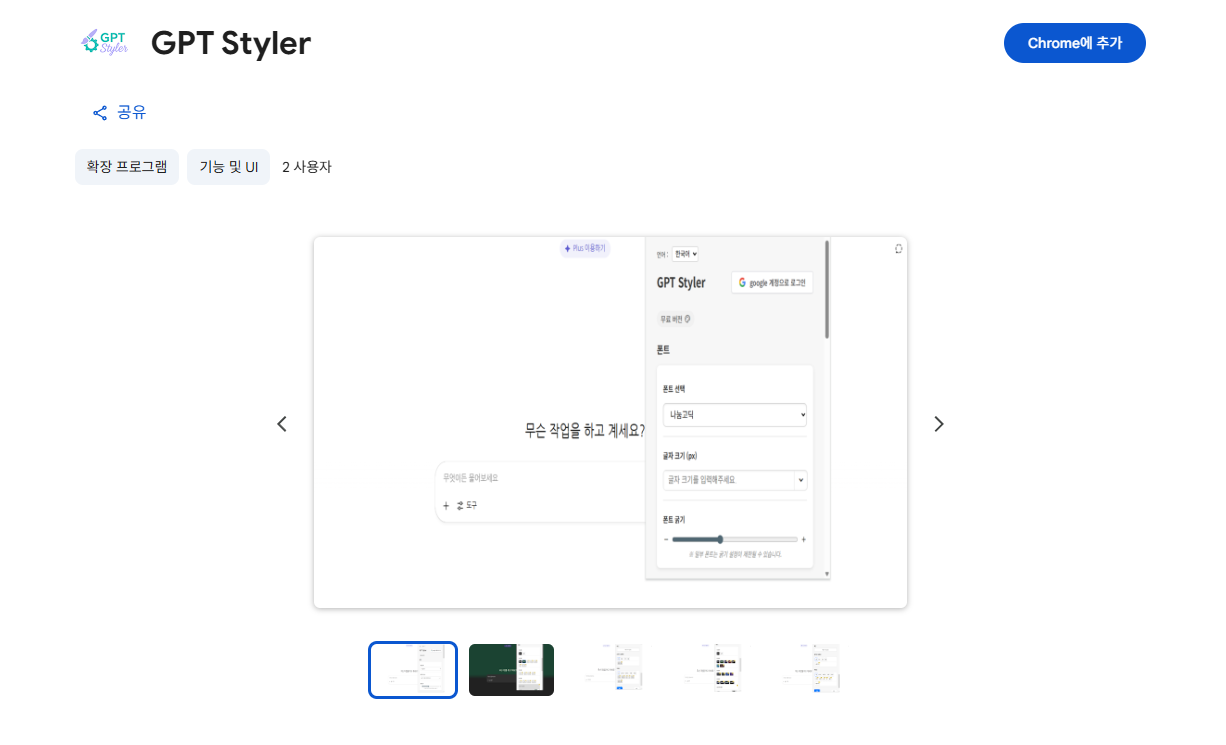Select the second dark green screenshot thumbnail
This screenshot has height=745, width=1226.
tap(511, 670)
